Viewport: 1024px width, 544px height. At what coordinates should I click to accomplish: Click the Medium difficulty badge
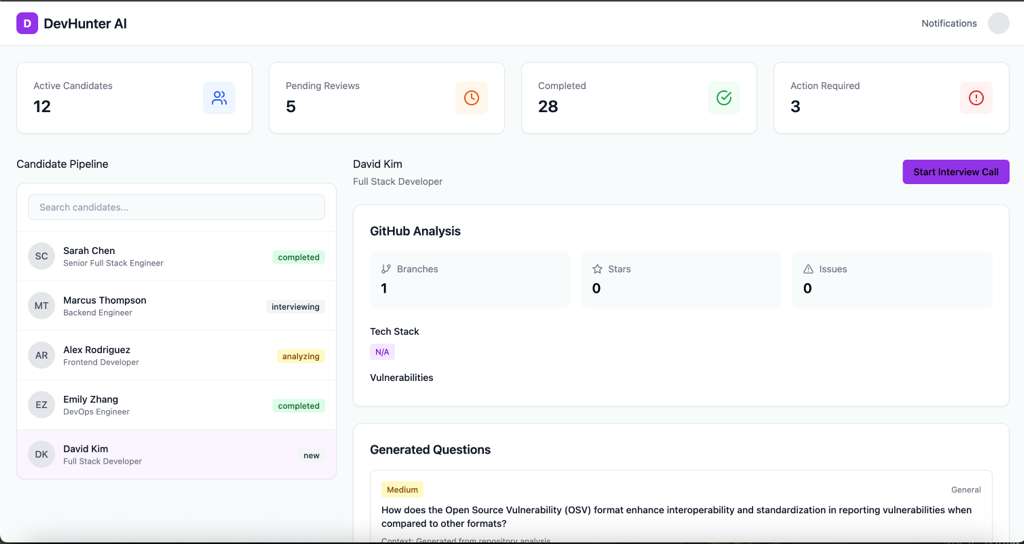(402, 490)
